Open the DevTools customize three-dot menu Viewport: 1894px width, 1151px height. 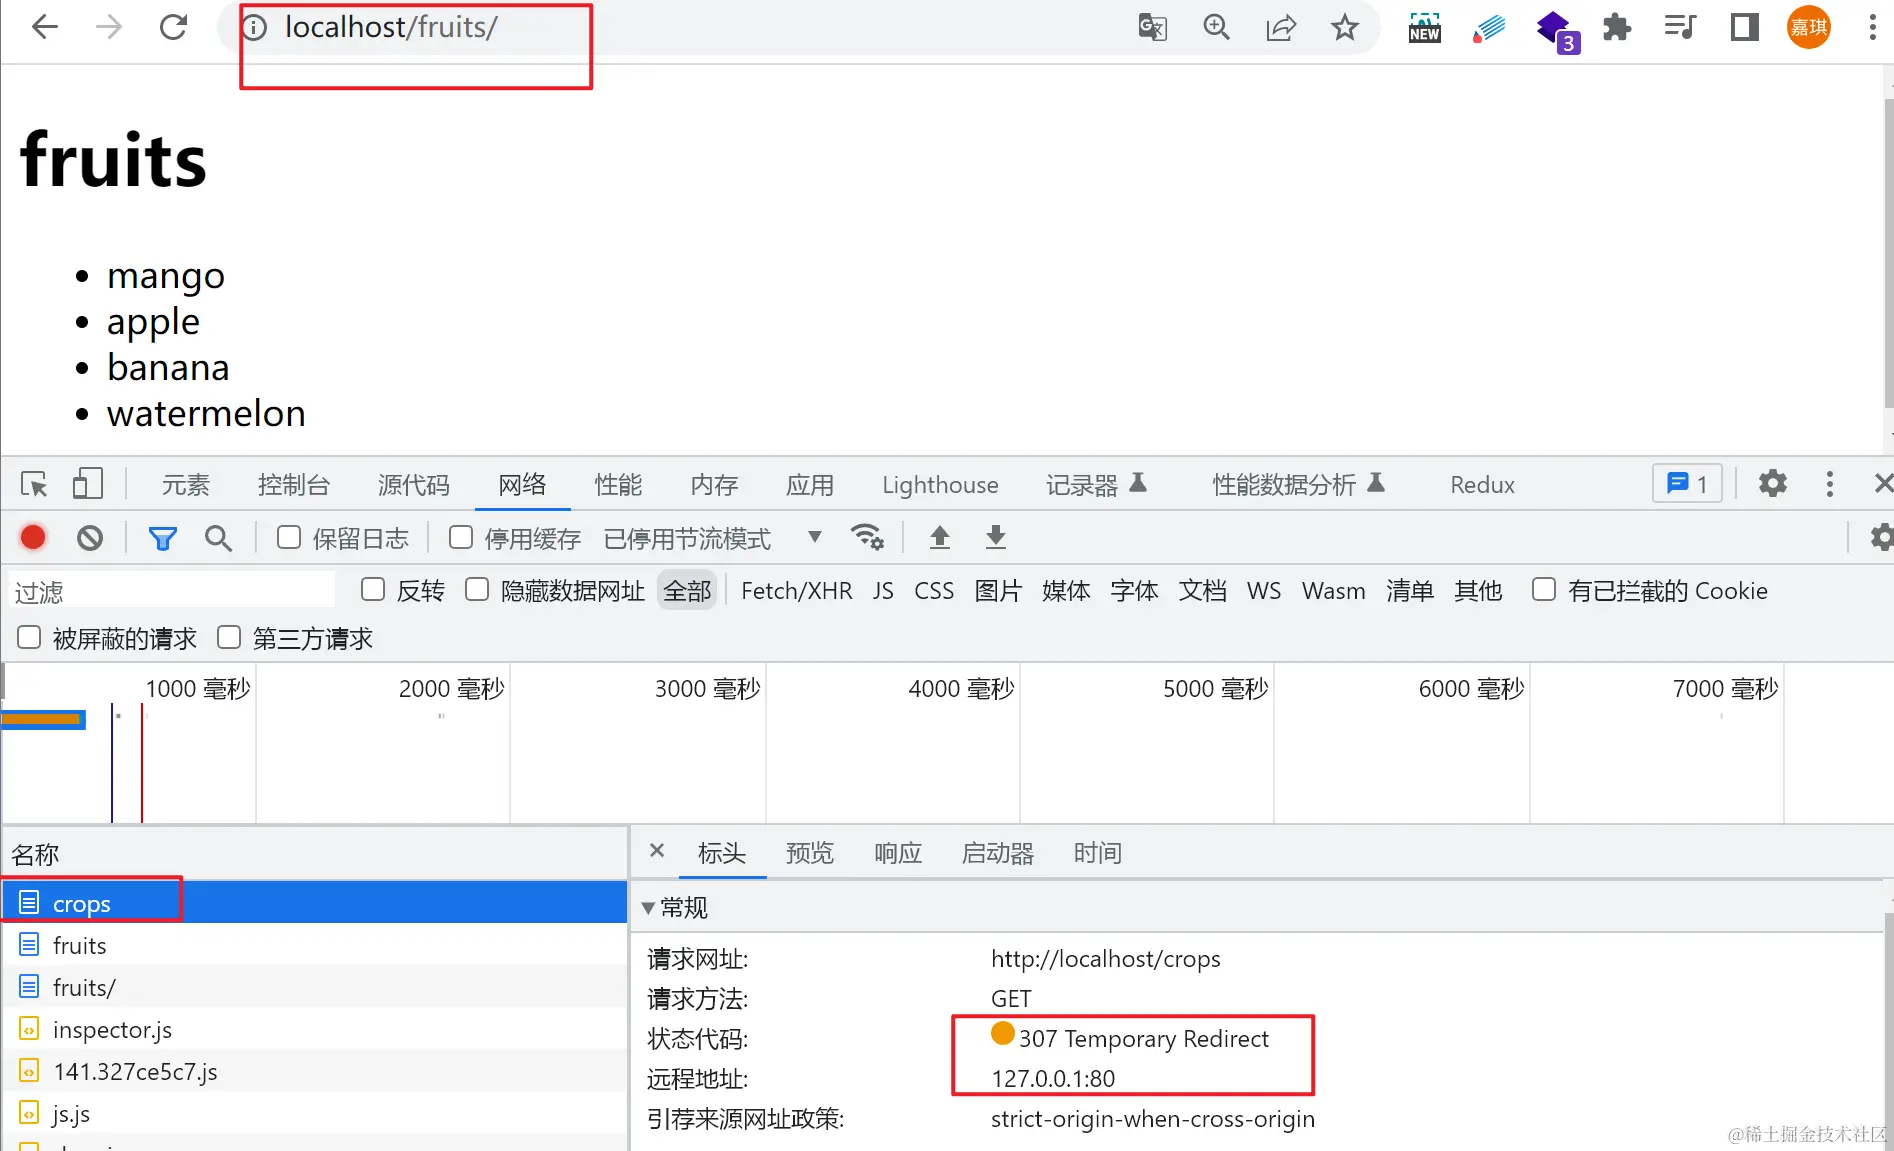tap(1829, 484)
